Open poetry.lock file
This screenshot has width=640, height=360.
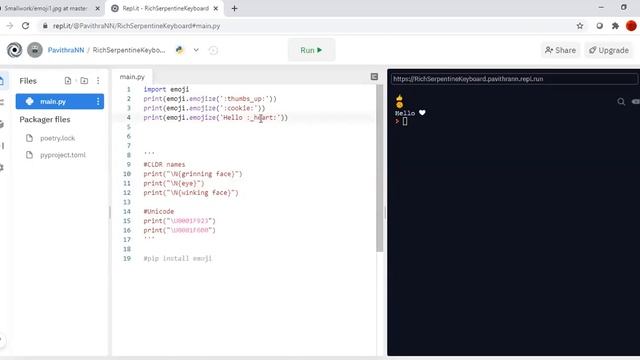[x=58, y=138]
